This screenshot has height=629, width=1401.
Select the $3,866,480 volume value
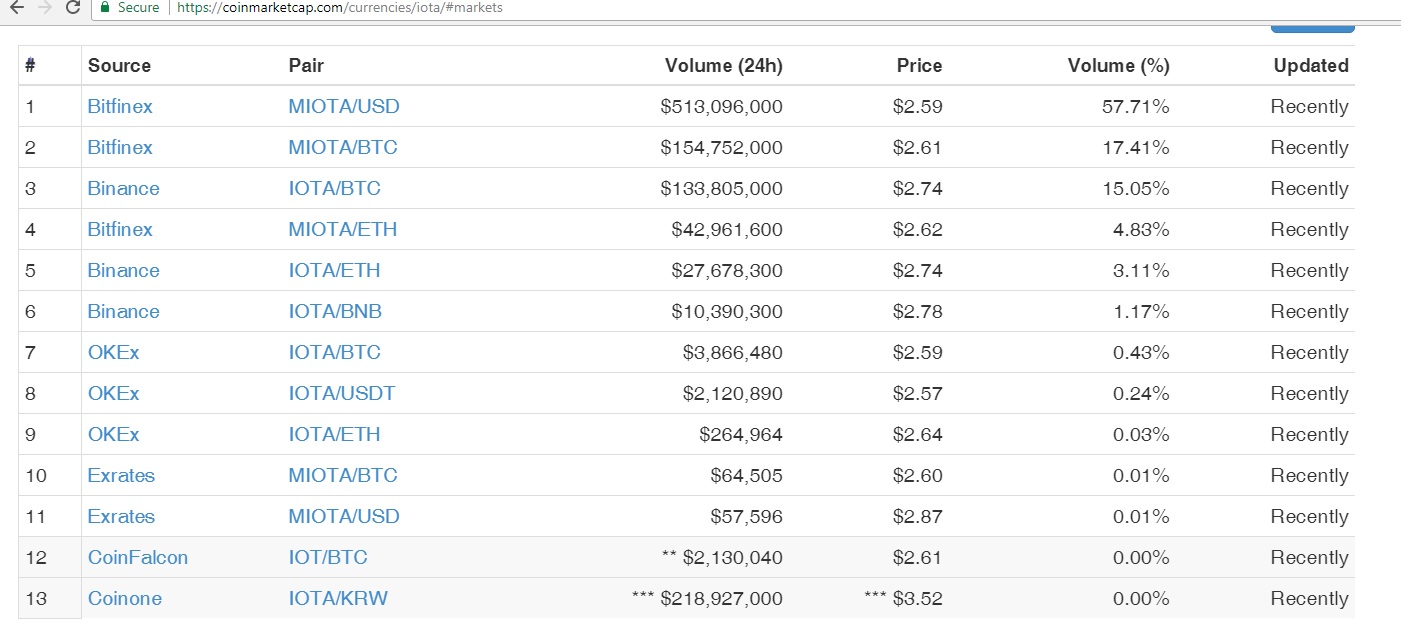[x=733, y=352]
